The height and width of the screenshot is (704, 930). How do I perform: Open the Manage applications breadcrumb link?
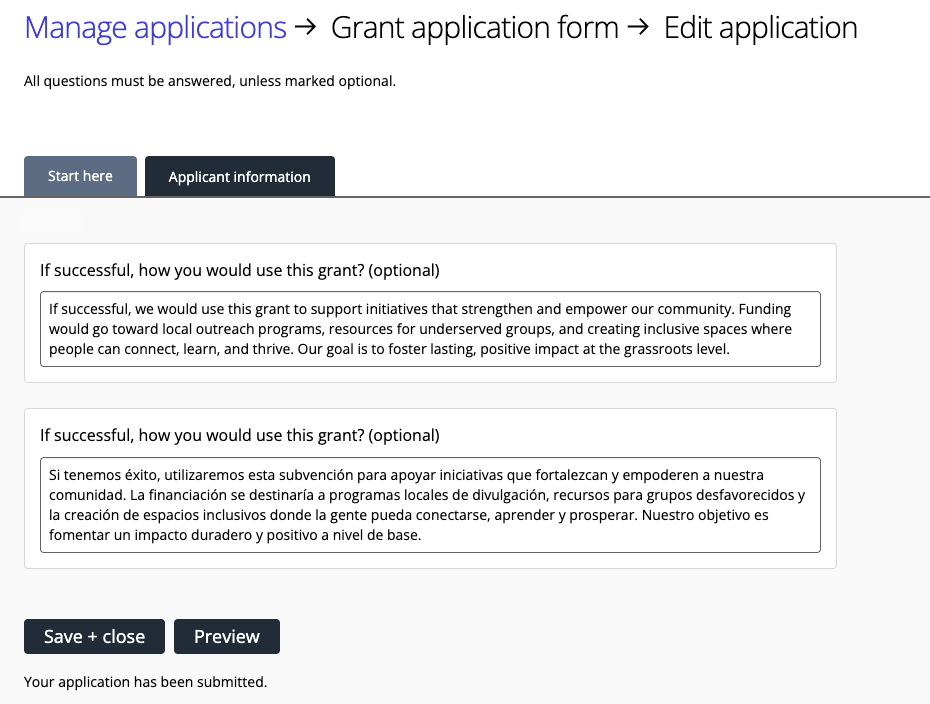(155, 28)
